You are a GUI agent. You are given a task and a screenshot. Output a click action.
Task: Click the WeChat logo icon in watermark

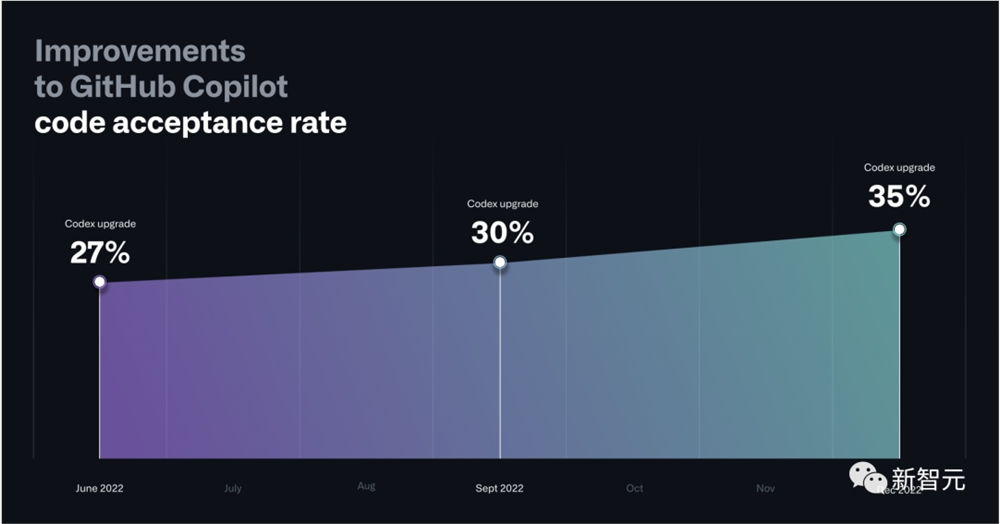pos(867,478)
